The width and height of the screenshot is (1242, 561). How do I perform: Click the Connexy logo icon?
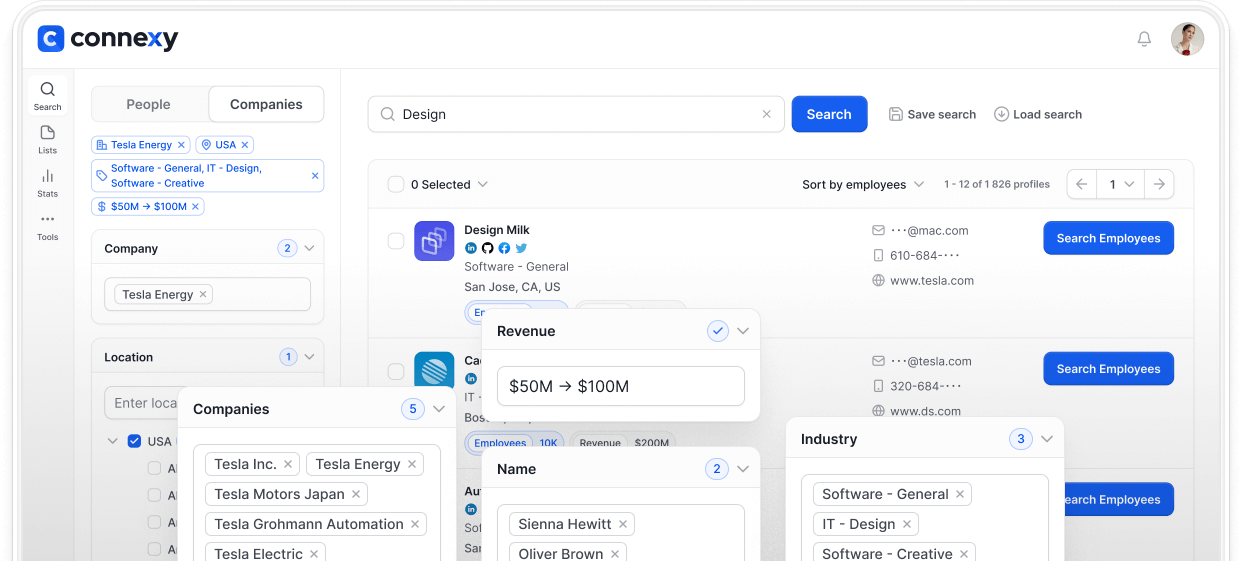pos(51,39)
